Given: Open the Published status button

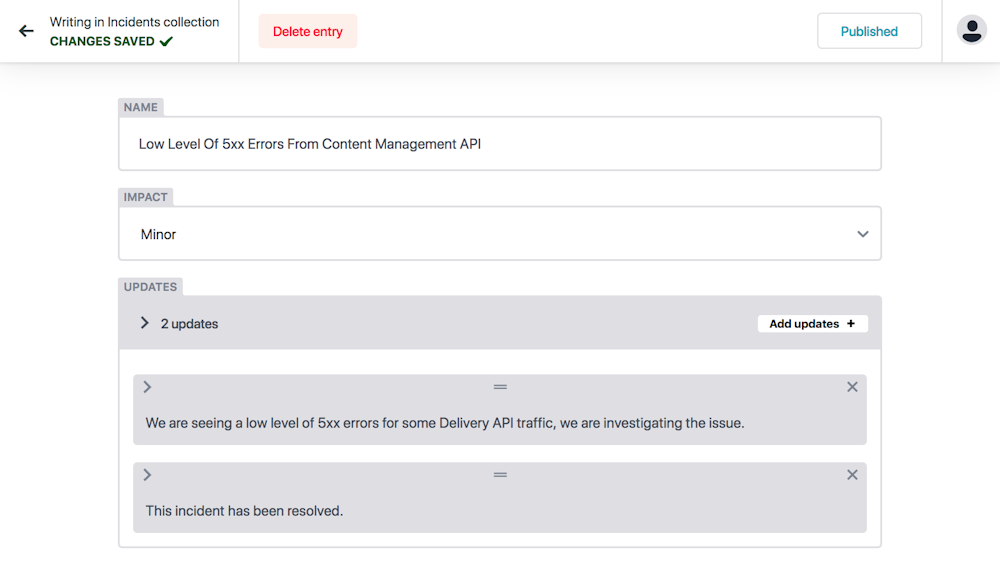Looking at the screenshot, I should pos(869,31).
